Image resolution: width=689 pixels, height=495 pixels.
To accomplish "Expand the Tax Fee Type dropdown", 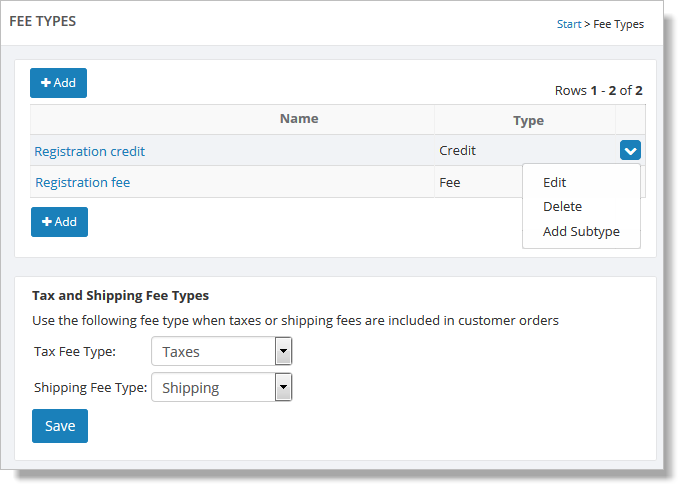I will coord(283,352).
